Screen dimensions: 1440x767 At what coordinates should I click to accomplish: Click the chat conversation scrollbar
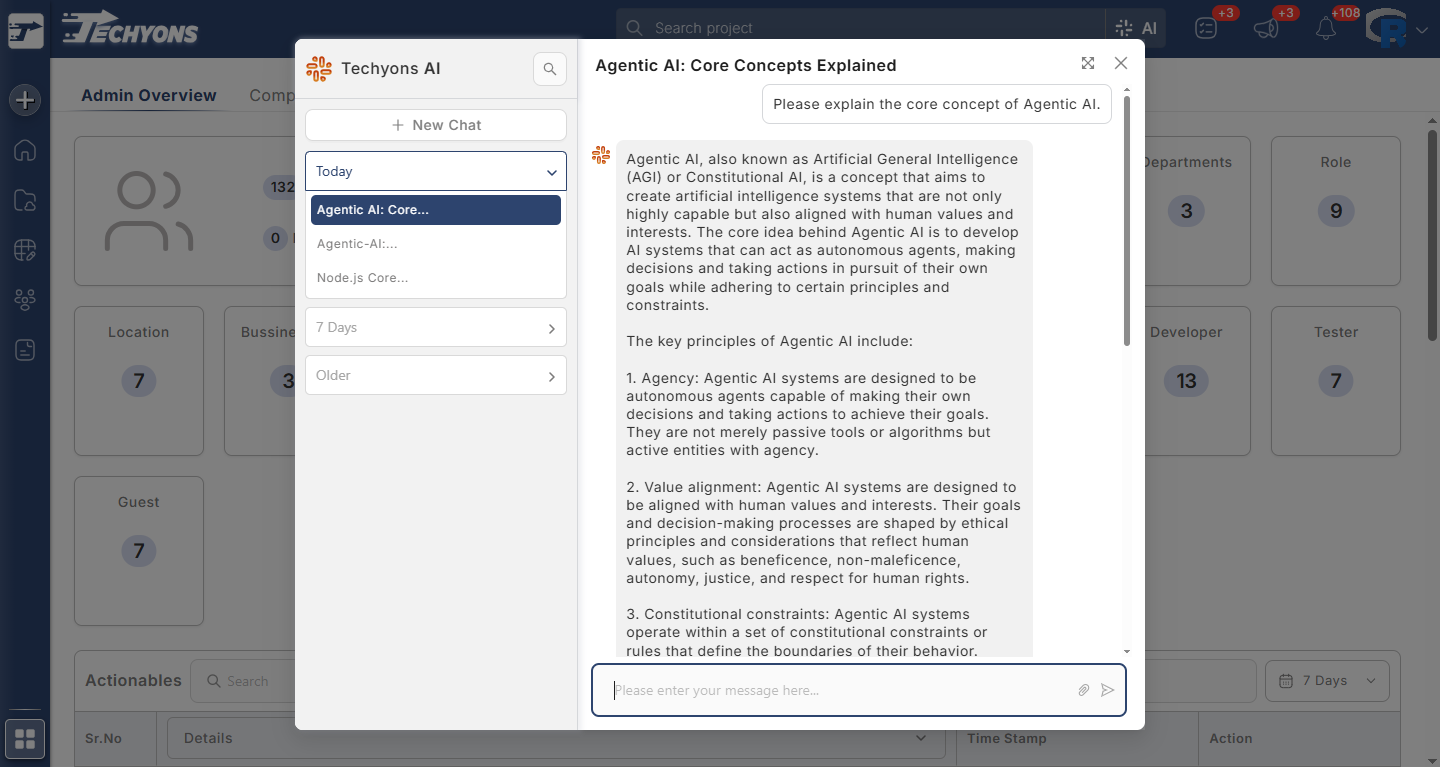click(x=1127, y=220)
